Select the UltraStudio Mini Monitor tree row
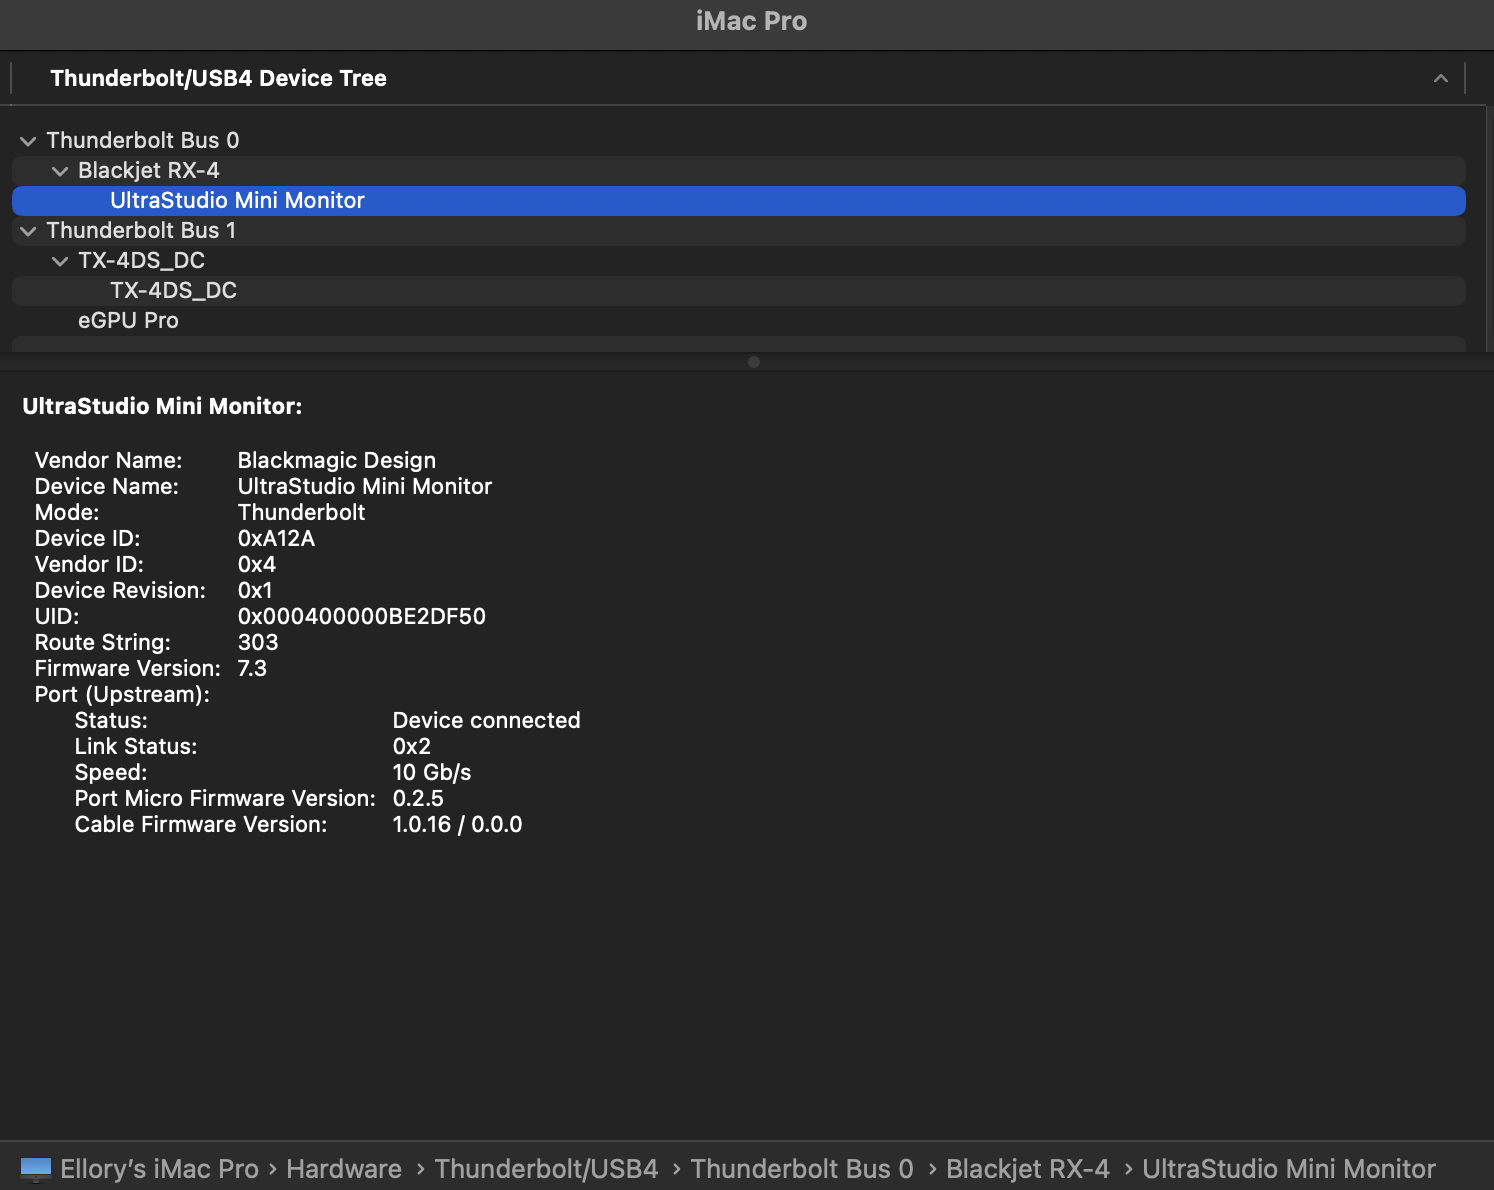 (739, 200)
